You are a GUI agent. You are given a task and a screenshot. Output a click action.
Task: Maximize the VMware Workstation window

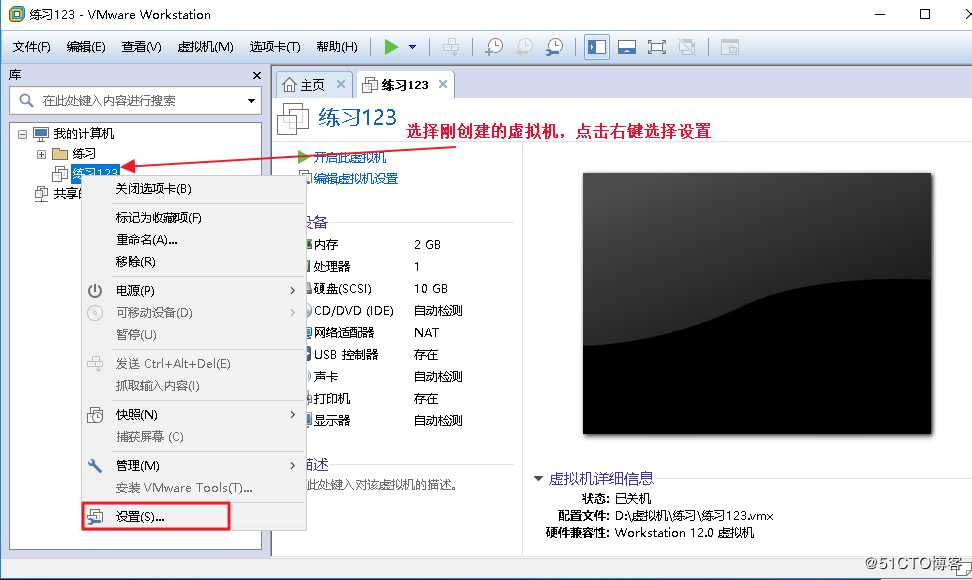[x=925, y=14]
